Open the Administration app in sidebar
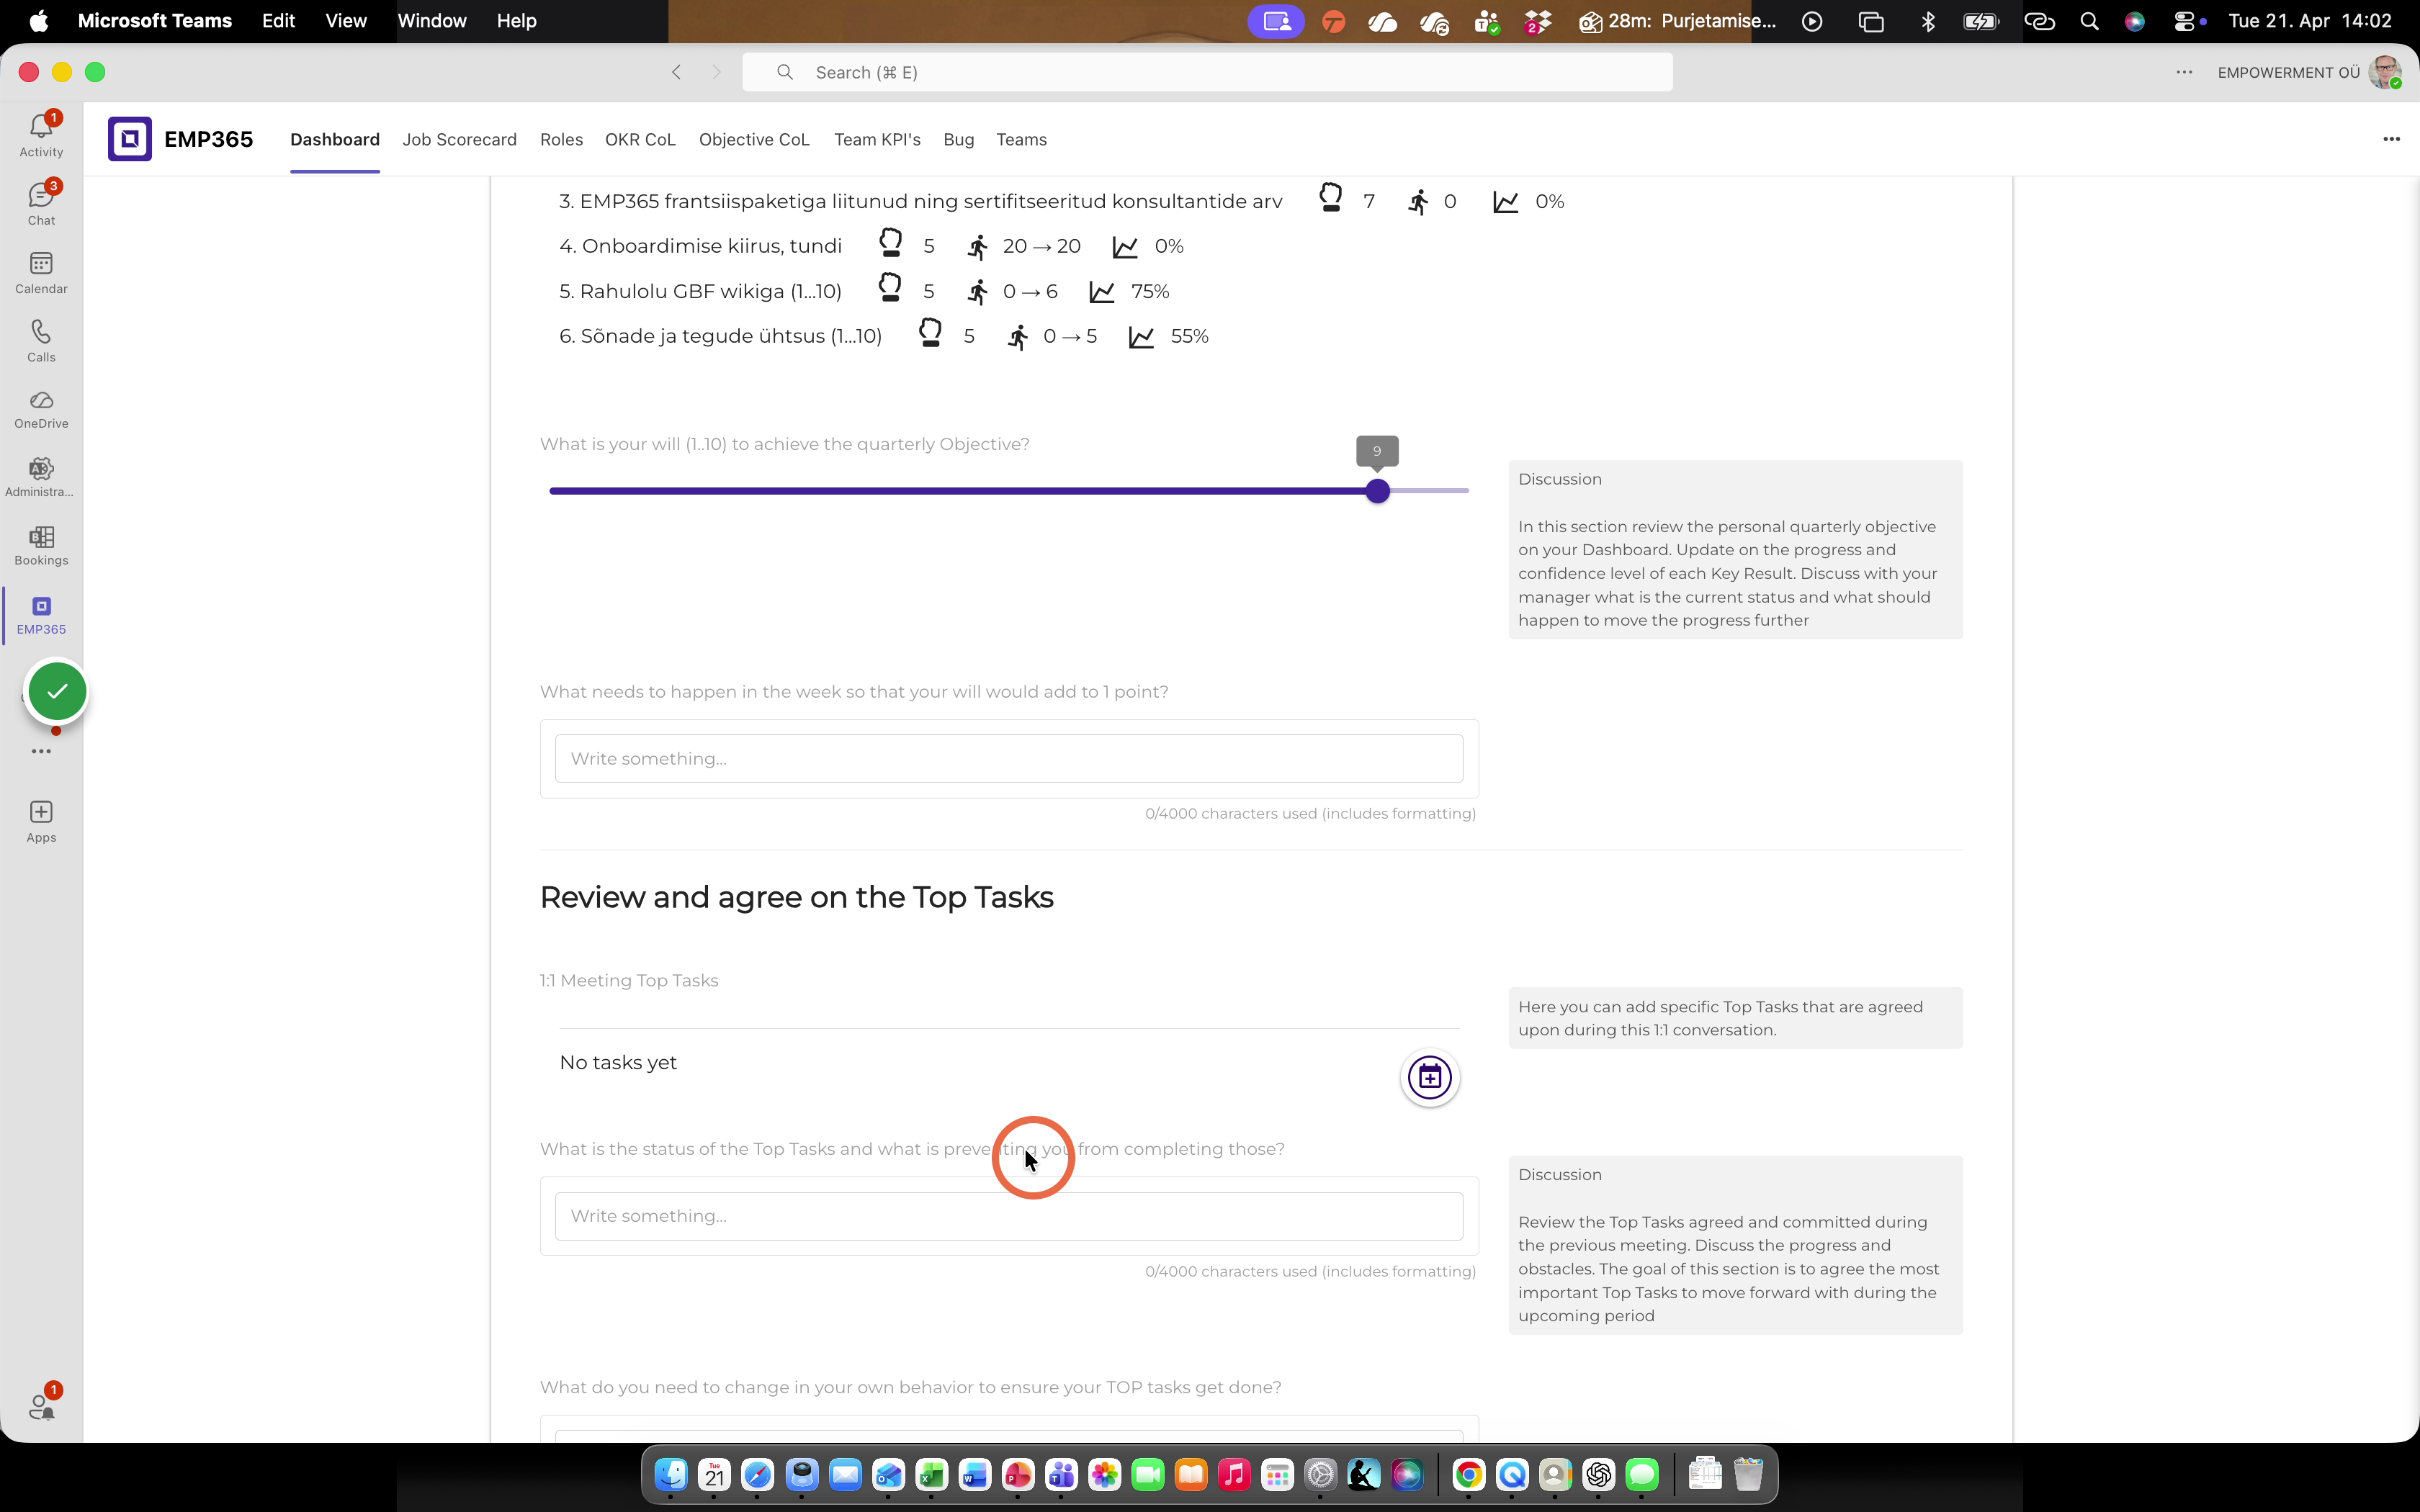Image resolution: width=2420 pixels, height=1512 pixels. pyautogui.click(x=41, y=477)
